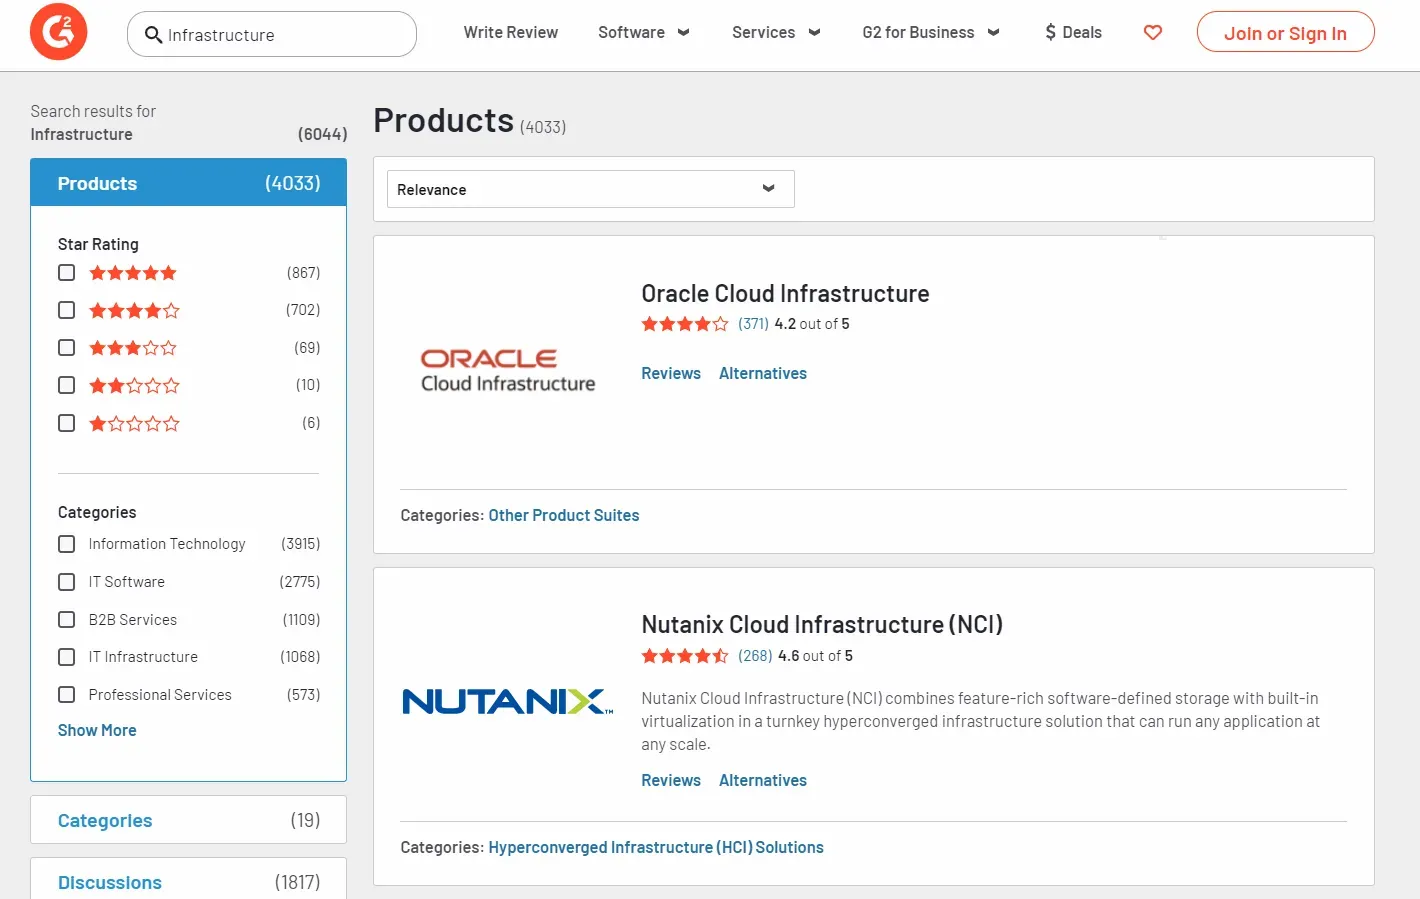
Task: Open Alternatives for Nutanix Cloud Infrastructure
Action: tap(762, 780)
